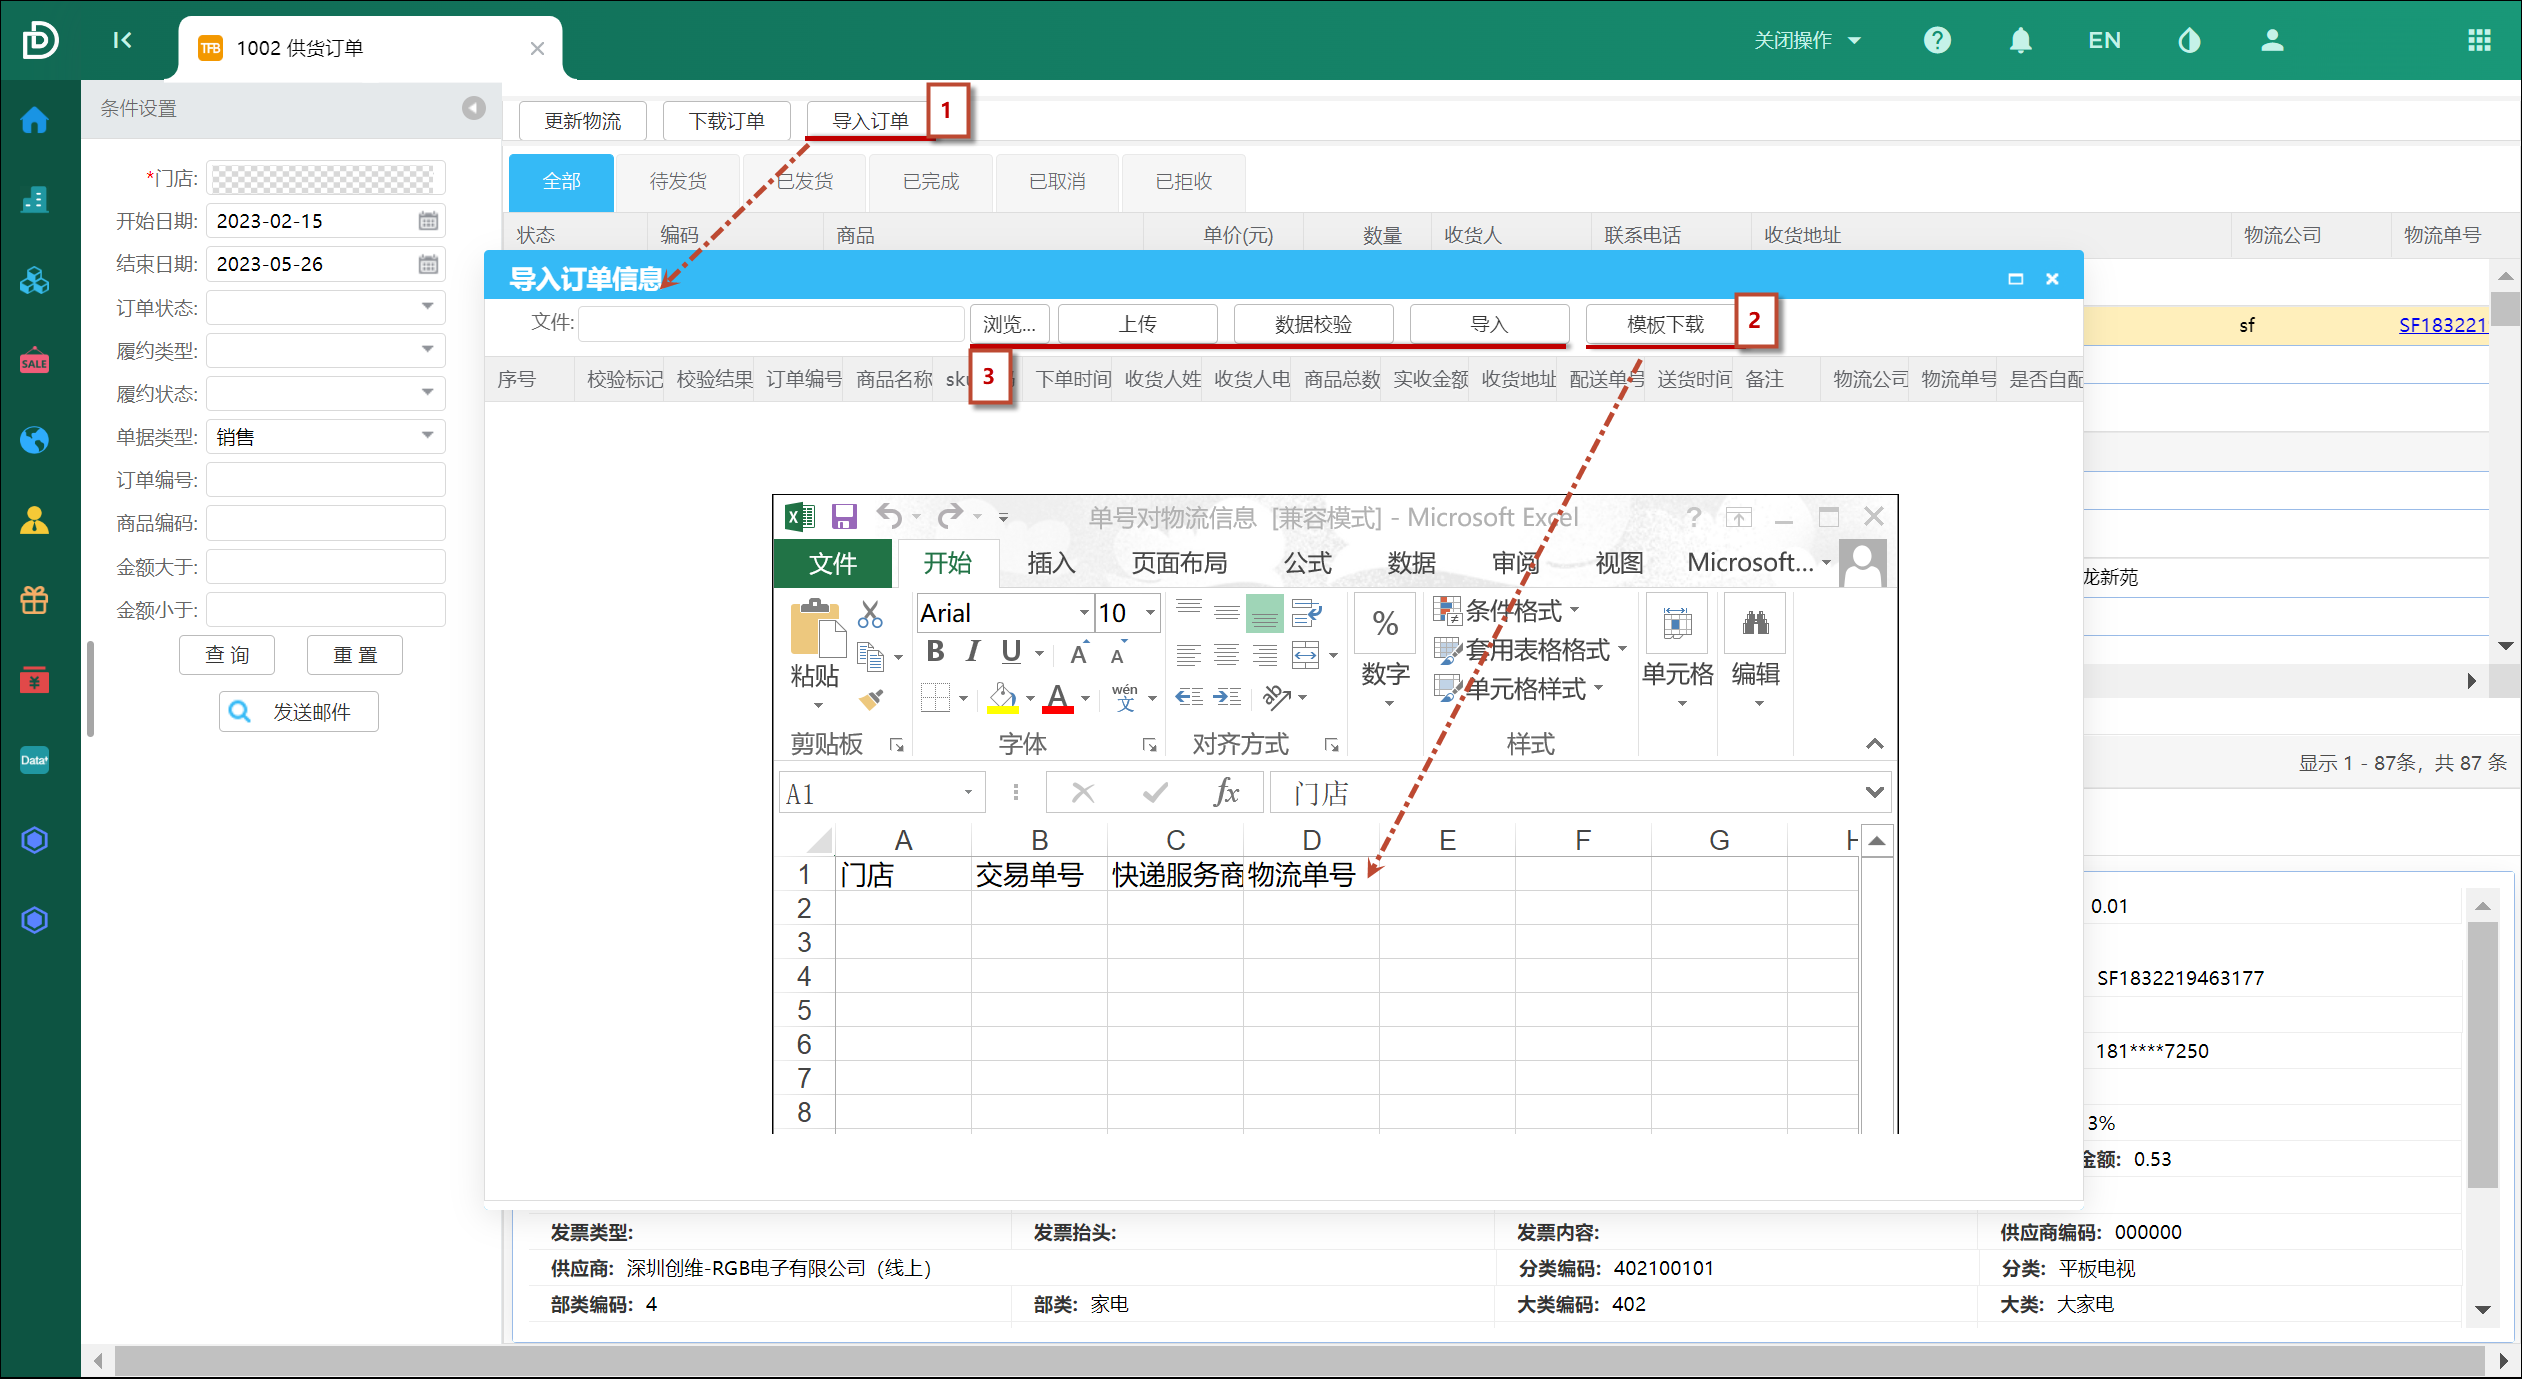Click the 数据校验 button
2522x1379 pixels.
[x=1314, y=324]
